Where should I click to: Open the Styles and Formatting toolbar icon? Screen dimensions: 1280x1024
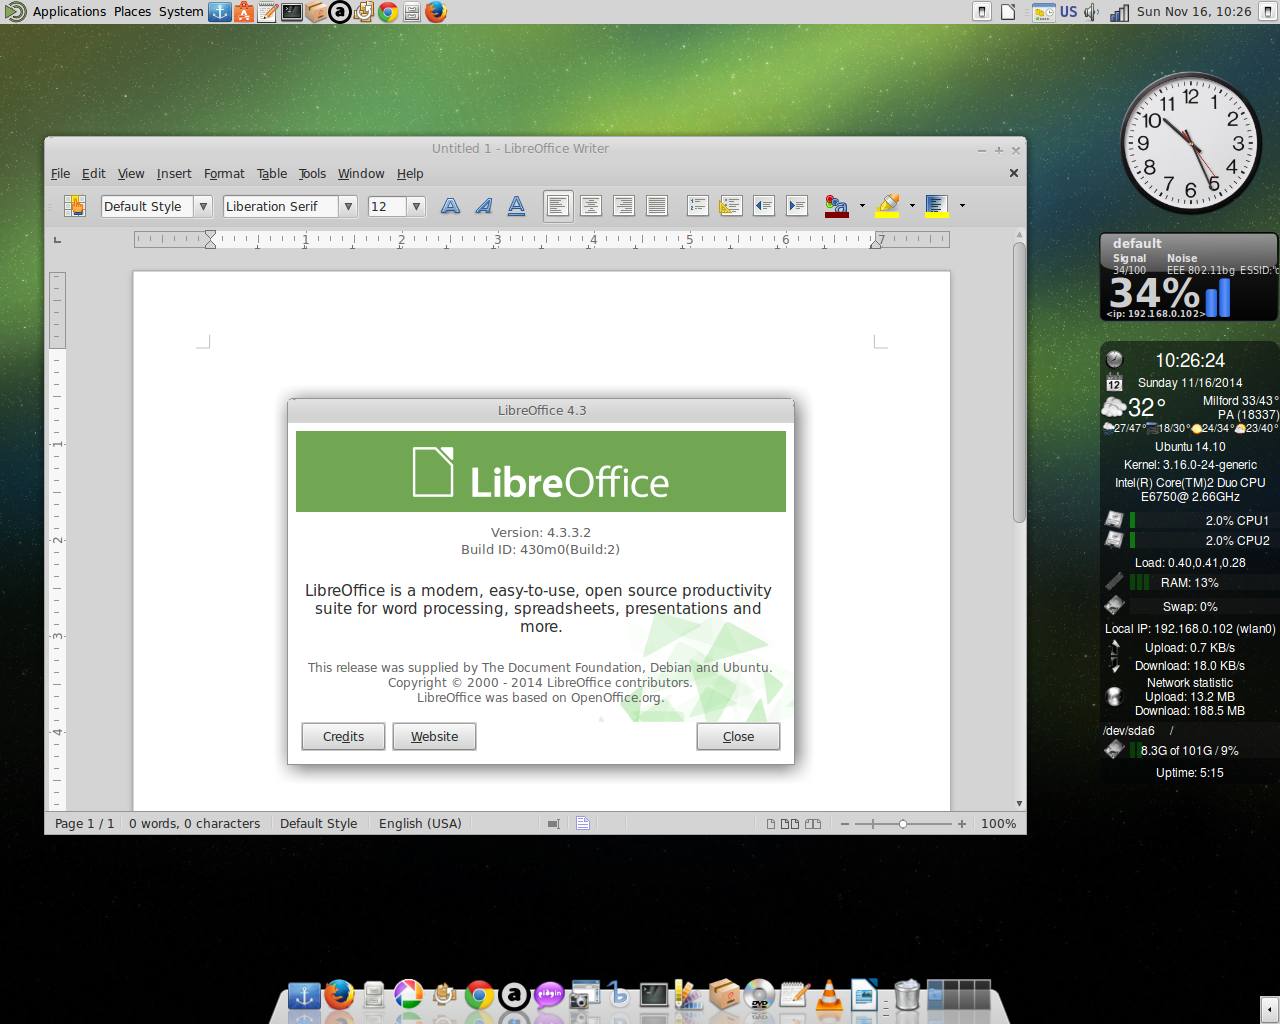point(75,206)
